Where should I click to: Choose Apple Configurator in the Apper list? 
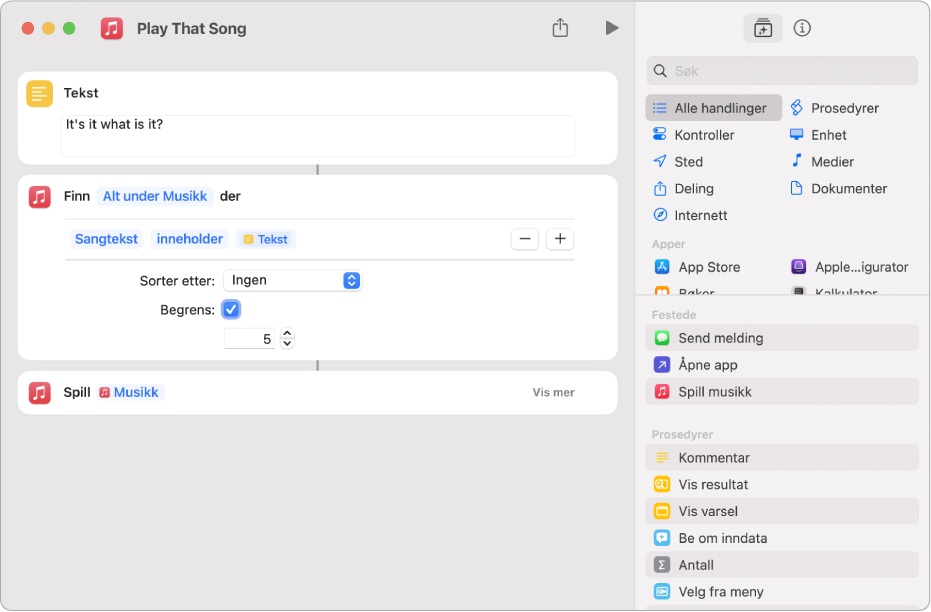coord(850,267)
